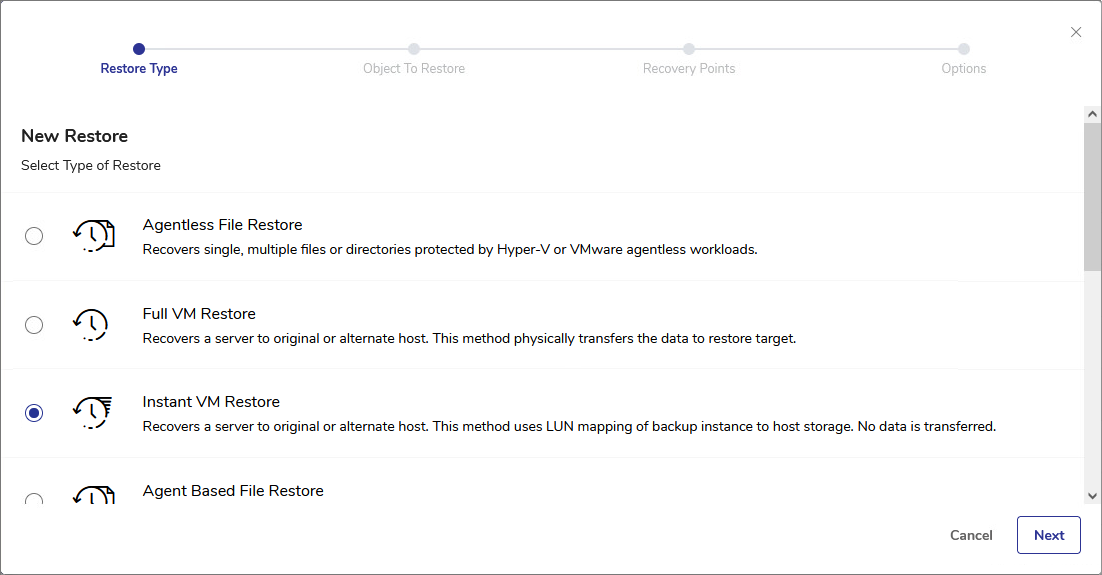Click the scrollbar up arrow
This screenshot has width=1102, height=575.
tap(1092, 114)
